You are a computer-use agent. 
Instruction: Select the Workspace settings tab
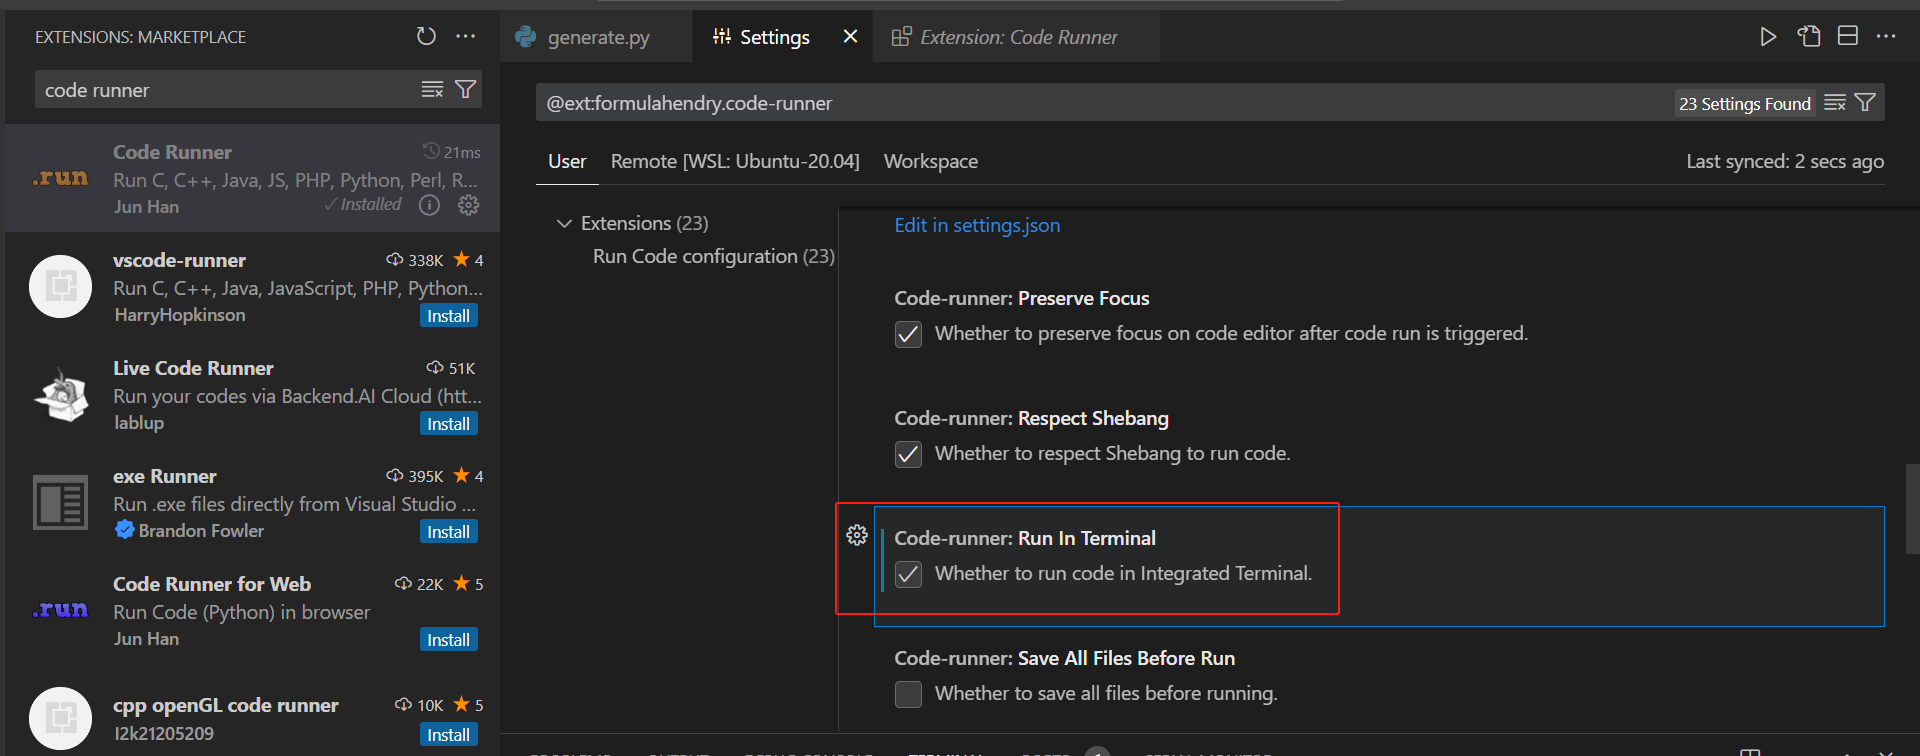click(x=931, y=161)
